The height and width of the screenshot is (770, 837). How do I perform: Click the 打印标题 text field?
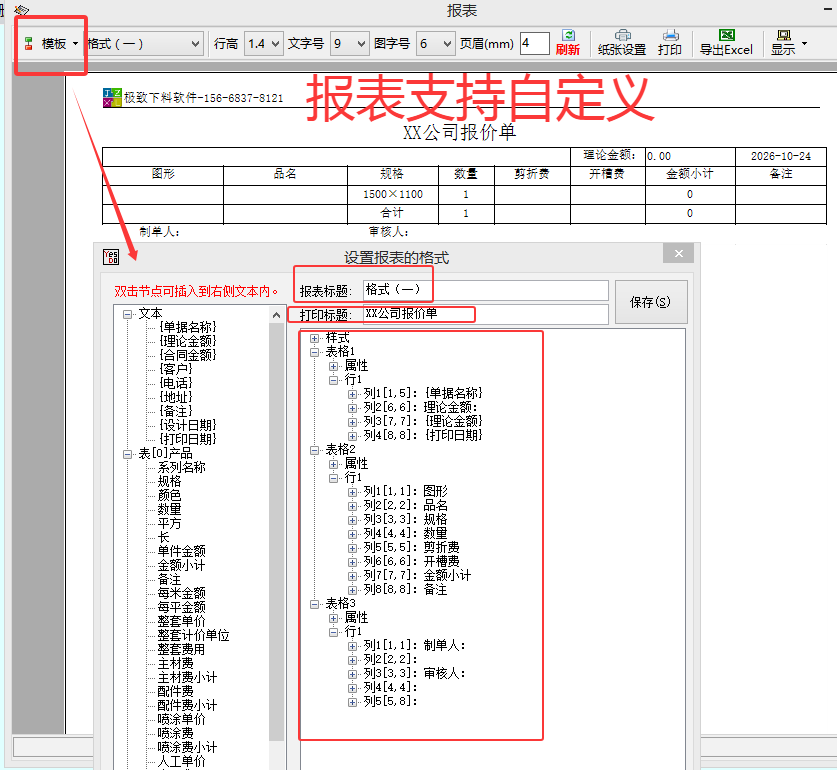486,314
